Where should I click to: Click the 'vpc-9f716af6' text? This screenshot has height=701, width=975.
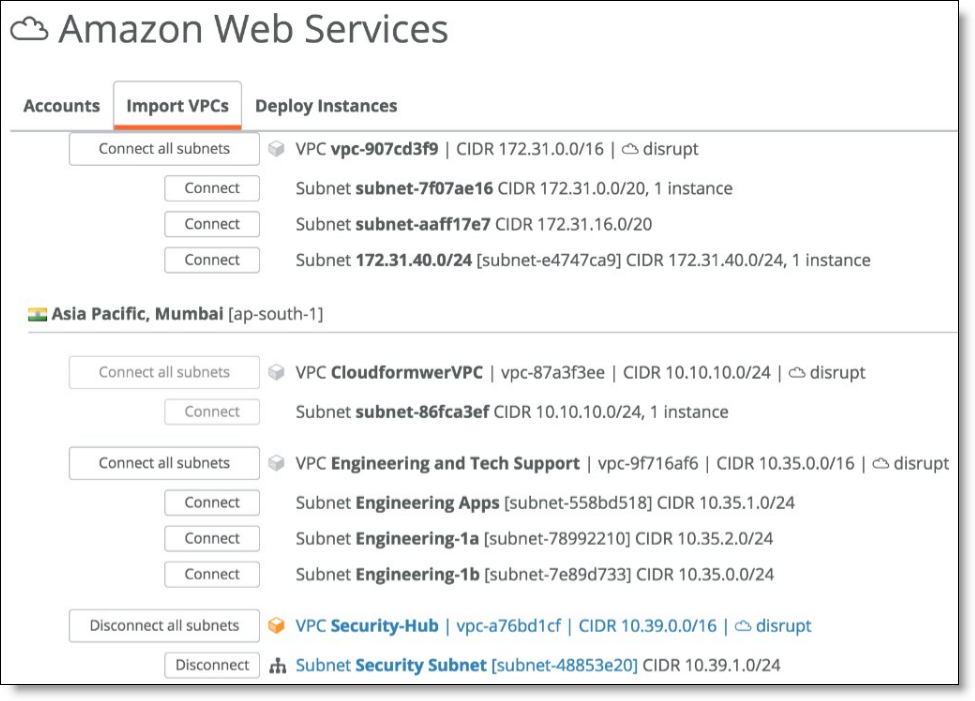pos(648,463)
